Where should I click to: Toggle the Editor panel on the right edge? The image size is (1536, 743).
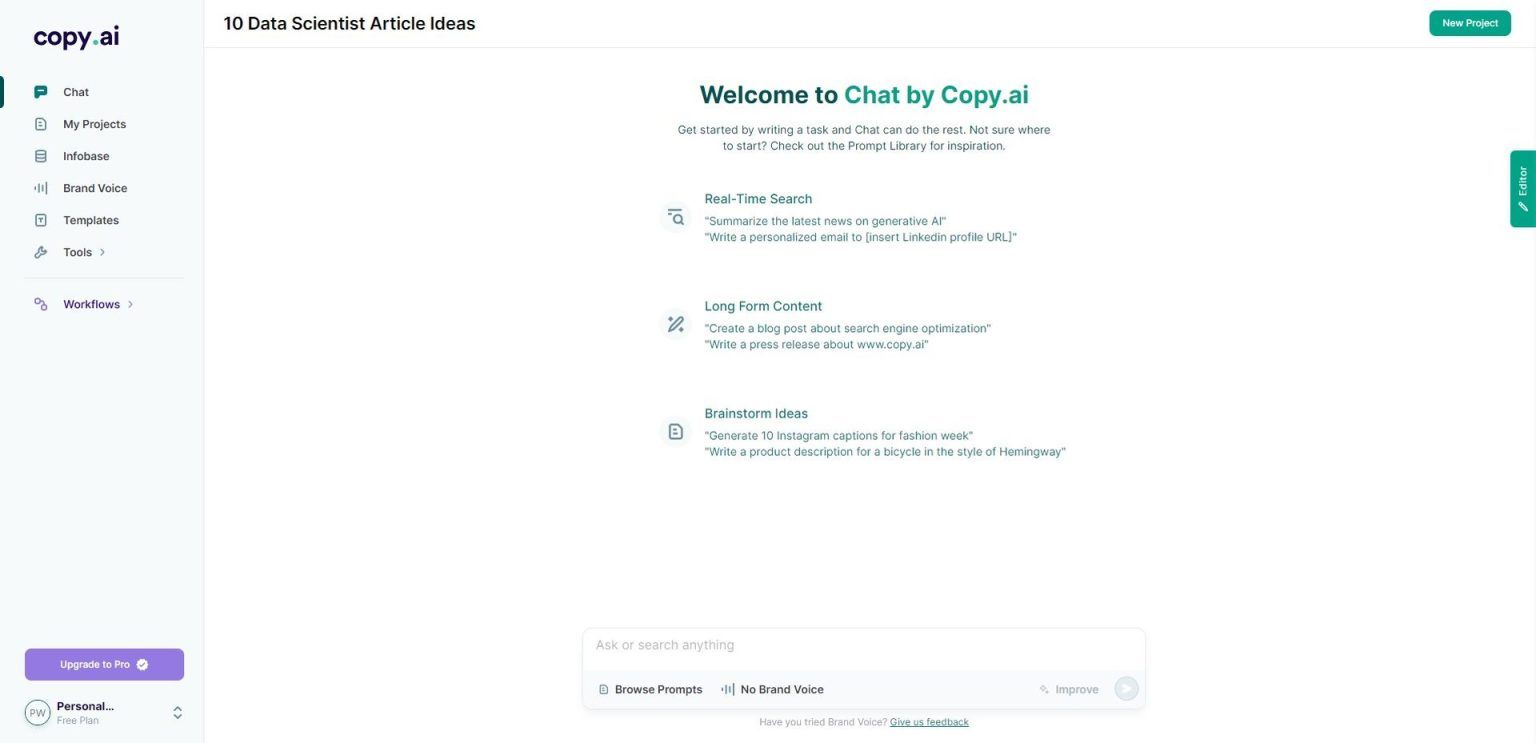click(1522, 188)
